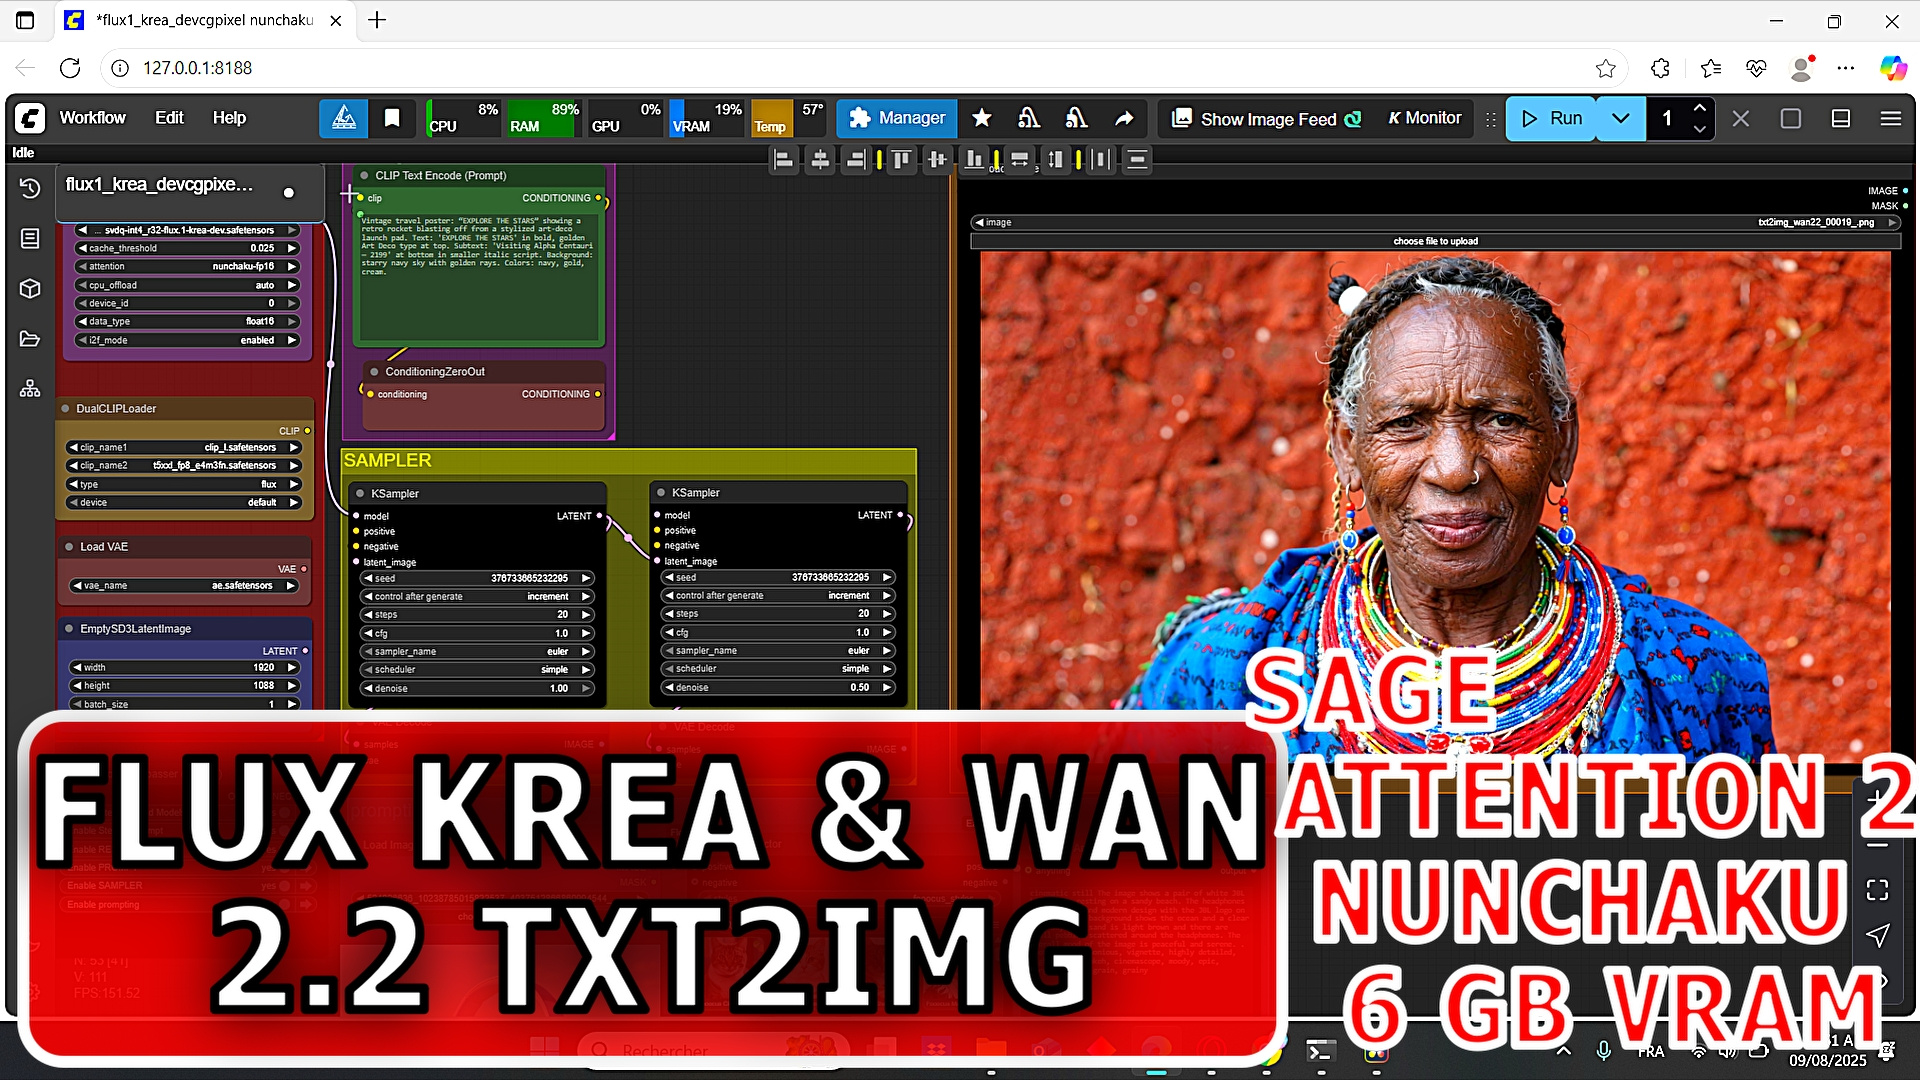Open the node library sidebar panel
Image resolution: width=1920 pixels, height=1080 pixels.
tap(30, 238)
